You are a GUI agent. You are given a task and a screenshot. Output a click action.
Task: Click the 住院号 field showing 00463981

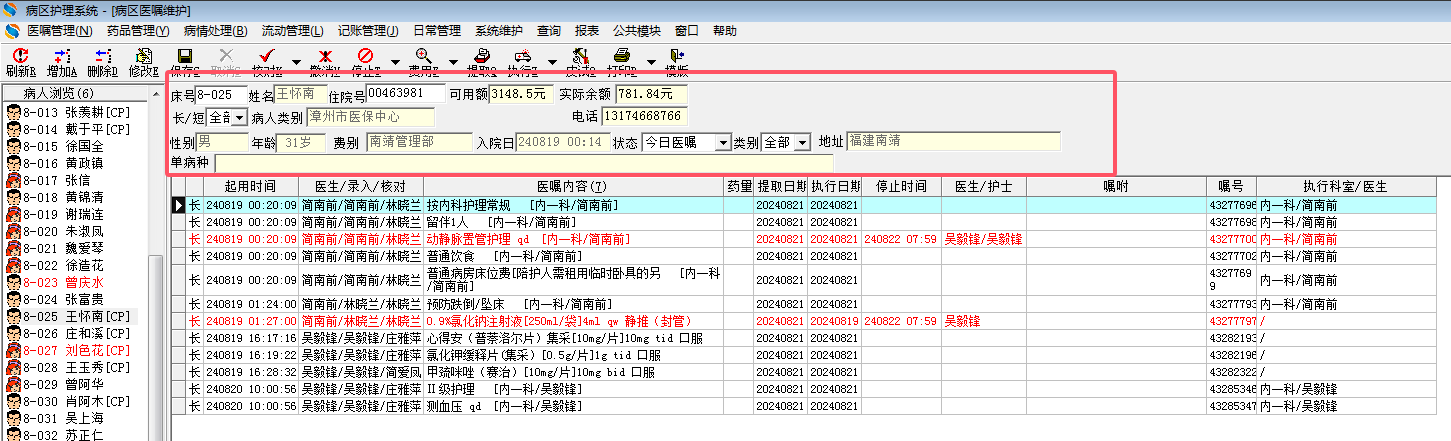click(405, 94)
